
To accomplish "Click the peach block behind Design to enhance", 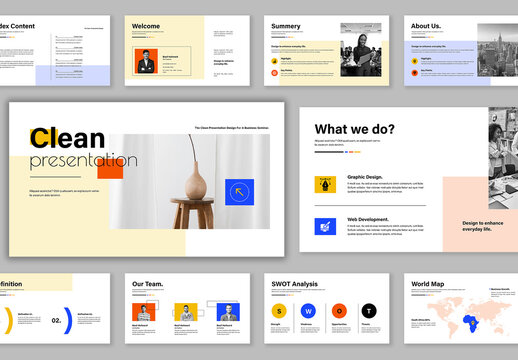I will tap(480, 214).
